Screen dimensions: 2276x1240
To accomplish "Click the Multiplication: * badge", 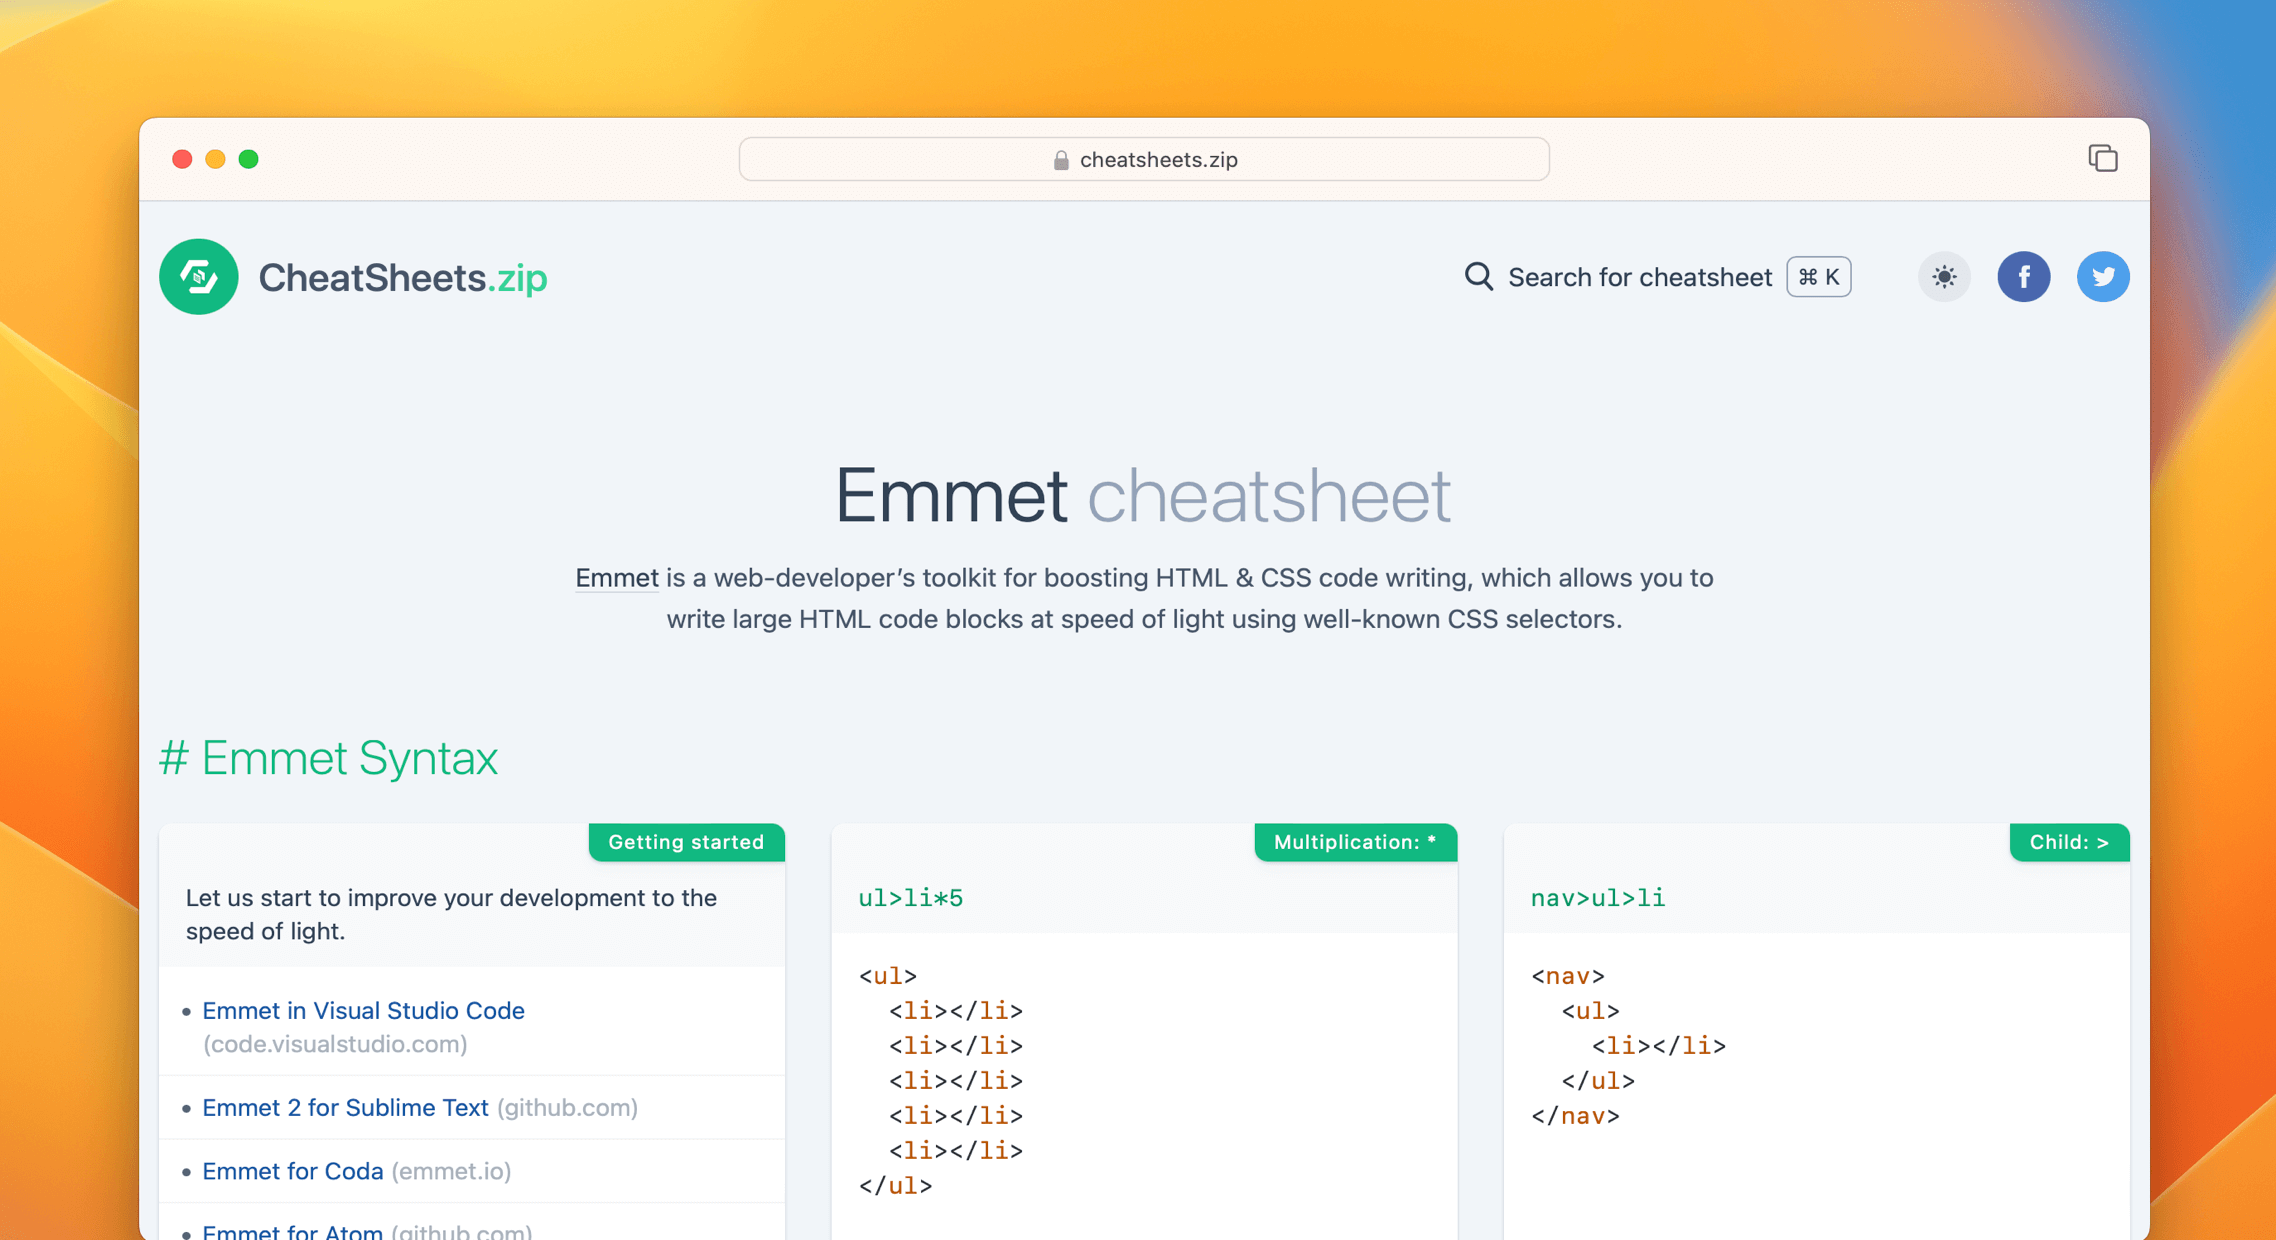I will (x=1354, y=842).
